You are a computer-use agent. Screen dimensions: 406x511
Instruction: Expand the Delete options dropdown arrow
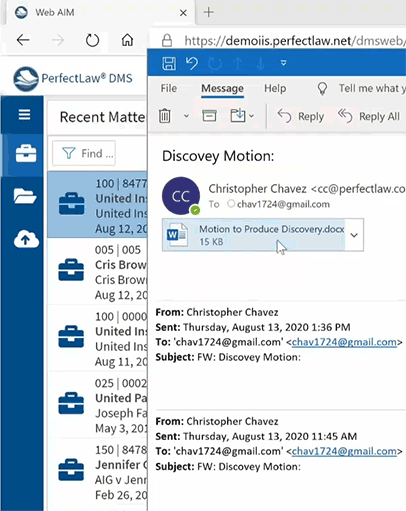coord(186,116)
